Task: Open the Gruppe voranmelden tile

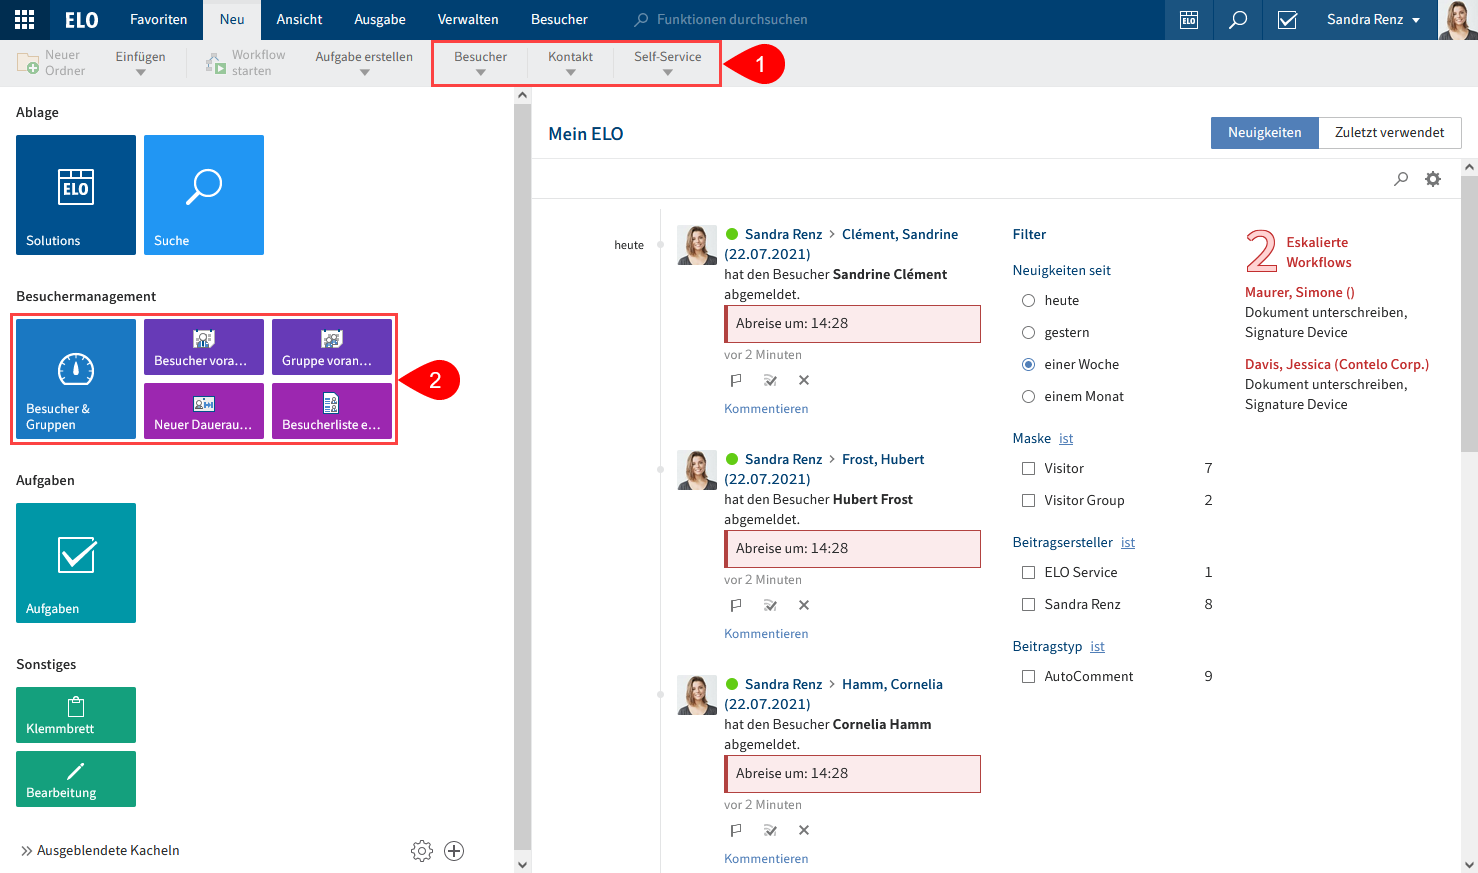Action: (x=332, y=347)
